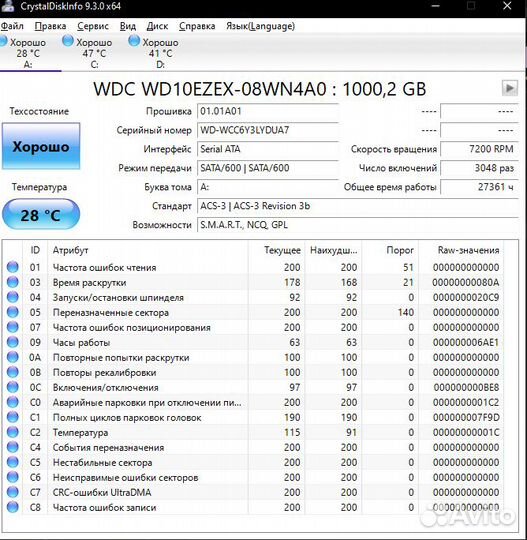Click the Наихудш... column header

click(x=333, y=250)
